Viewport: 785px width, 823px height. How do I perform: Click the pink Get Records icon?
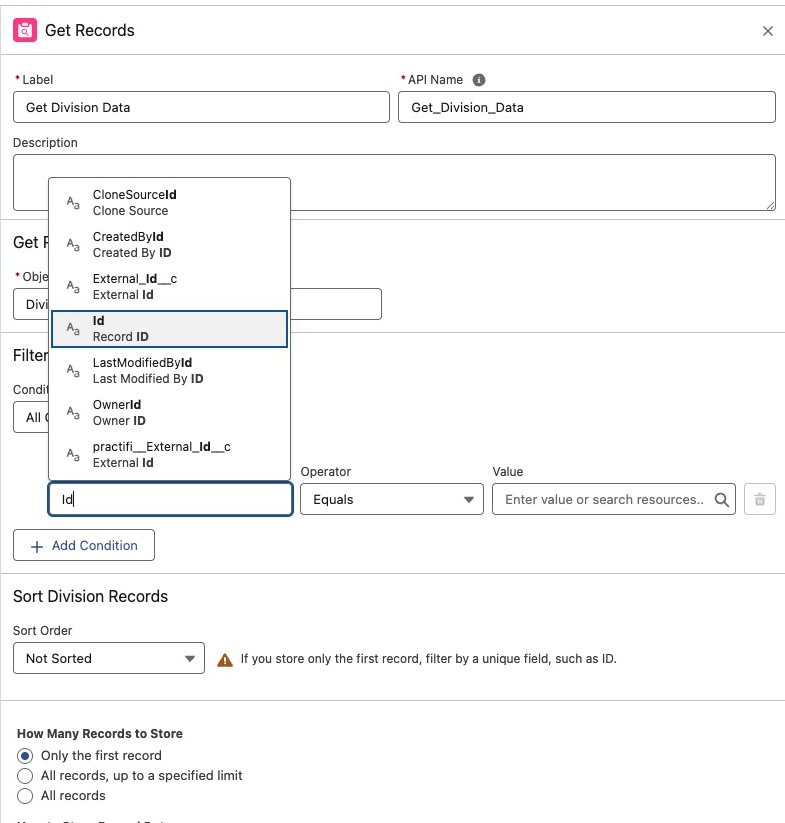pos(25,30)
